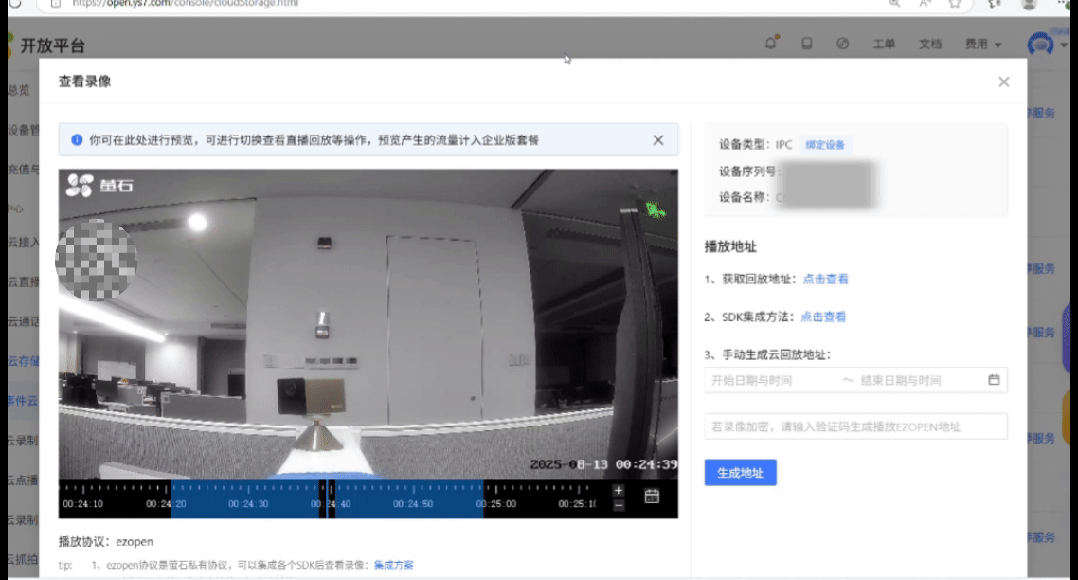Open the console/device icon in the top bar
Viewport: 1078px width, 580px height.
pos(805,43)
